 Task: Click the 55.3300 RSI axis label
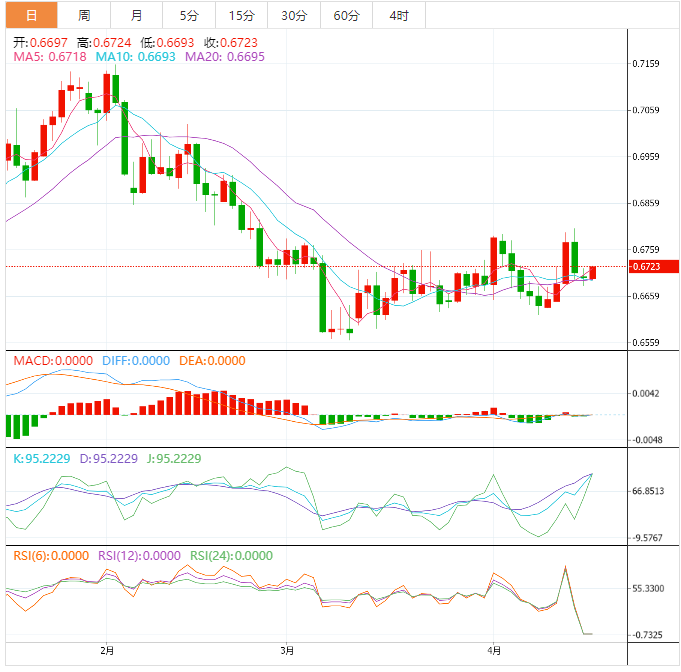tap(648, 589)
